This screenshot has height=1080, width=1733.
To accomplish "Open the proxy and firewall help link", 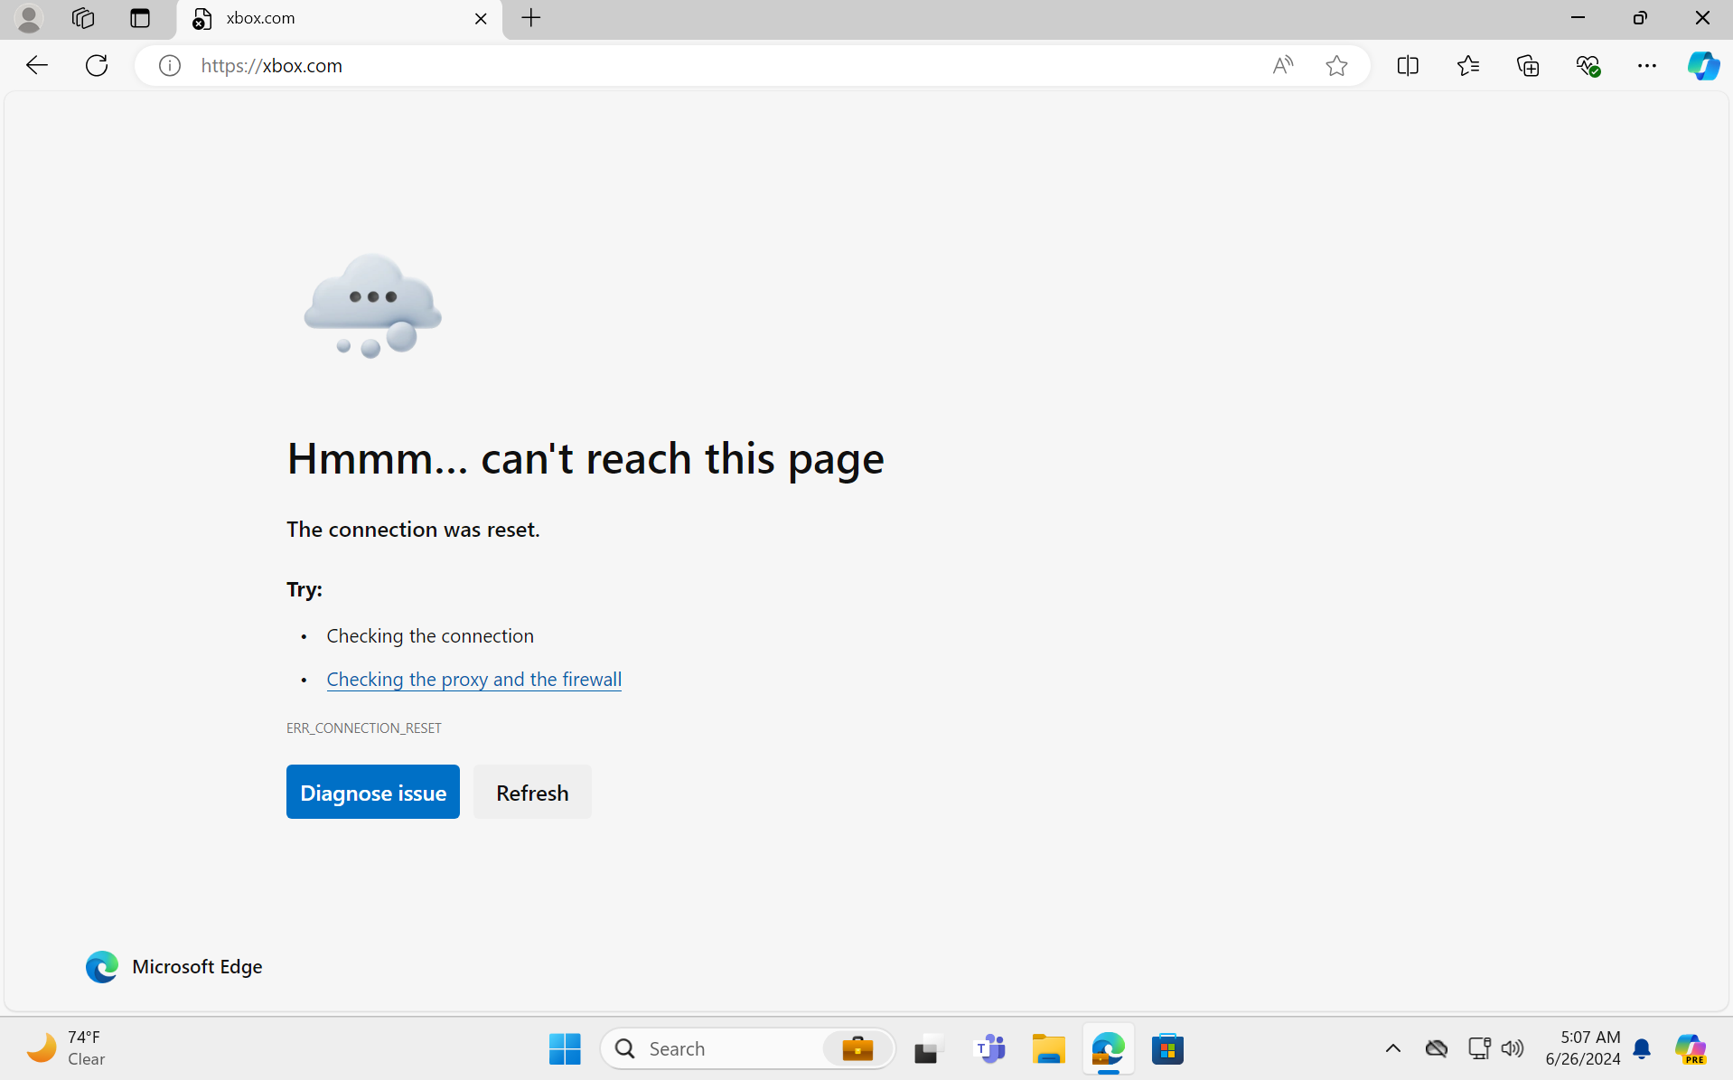I will click(473, 678).
